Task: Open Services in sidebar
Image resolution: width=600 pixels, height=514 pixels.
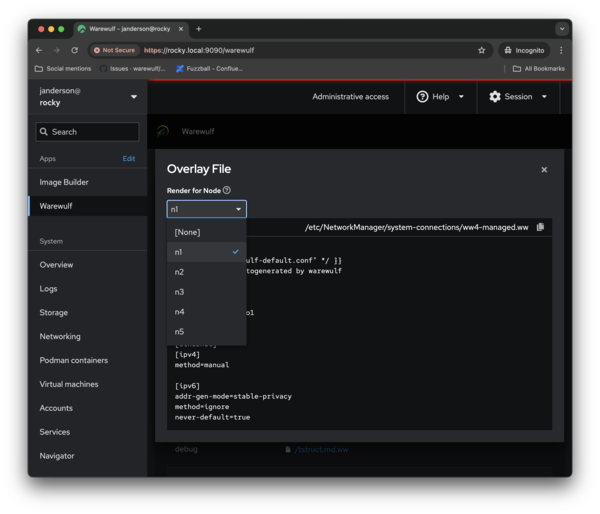Action: [88, 432]
